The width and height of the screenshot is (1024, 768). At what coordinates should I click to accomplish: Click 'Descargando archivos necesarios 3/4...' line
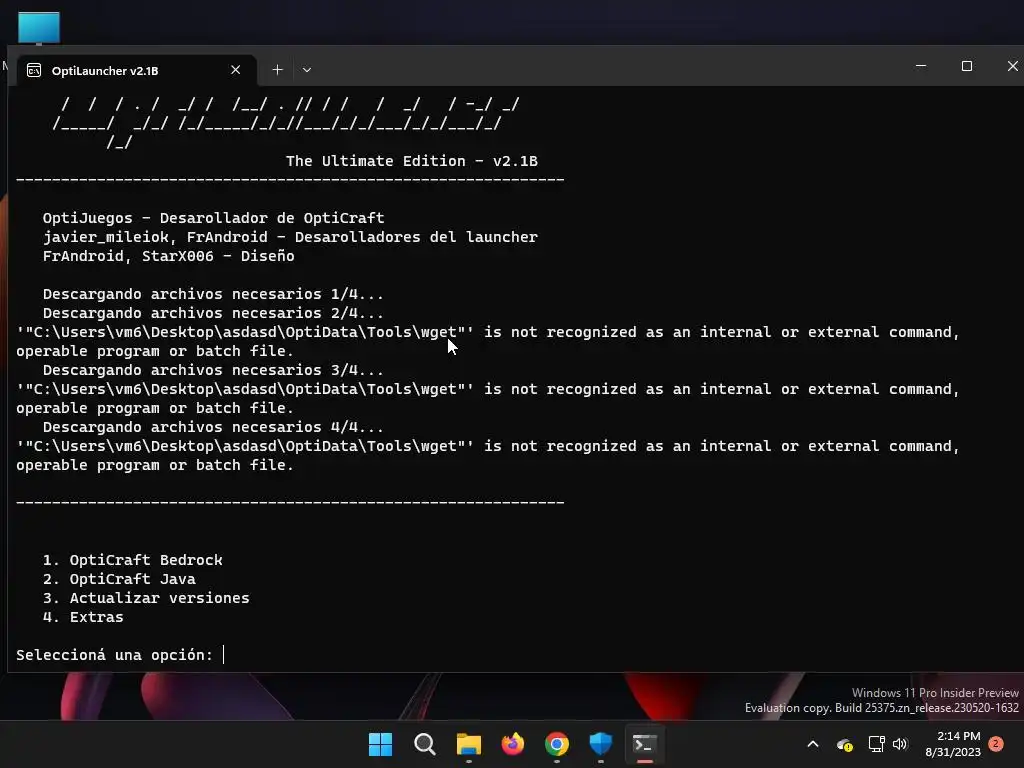pos(213,370)
